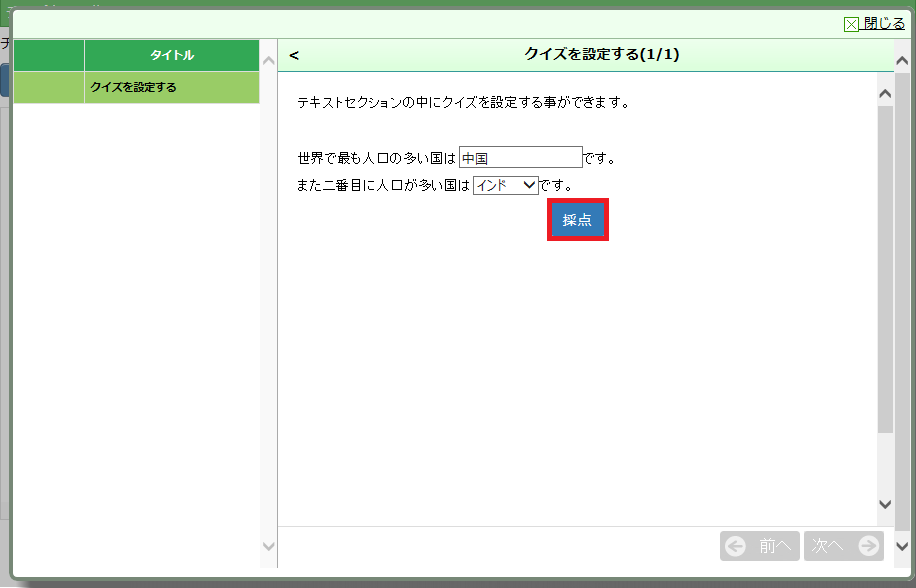Click the green X close icon
916x588 pixels.
pyautogui.click(x=851, y=25)
